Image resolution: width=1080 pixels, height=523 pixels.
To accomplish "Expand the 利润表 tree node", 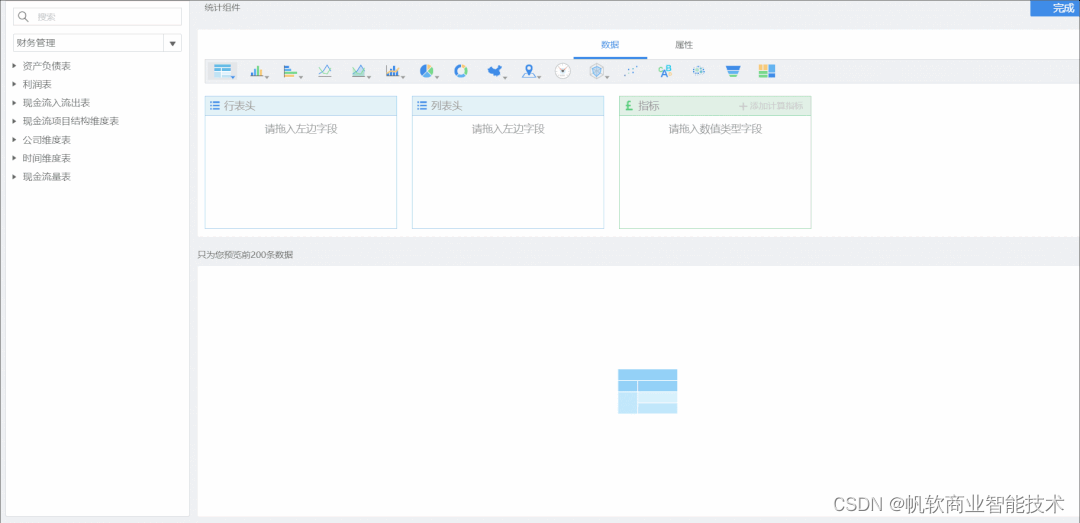I will coord(14,84).
